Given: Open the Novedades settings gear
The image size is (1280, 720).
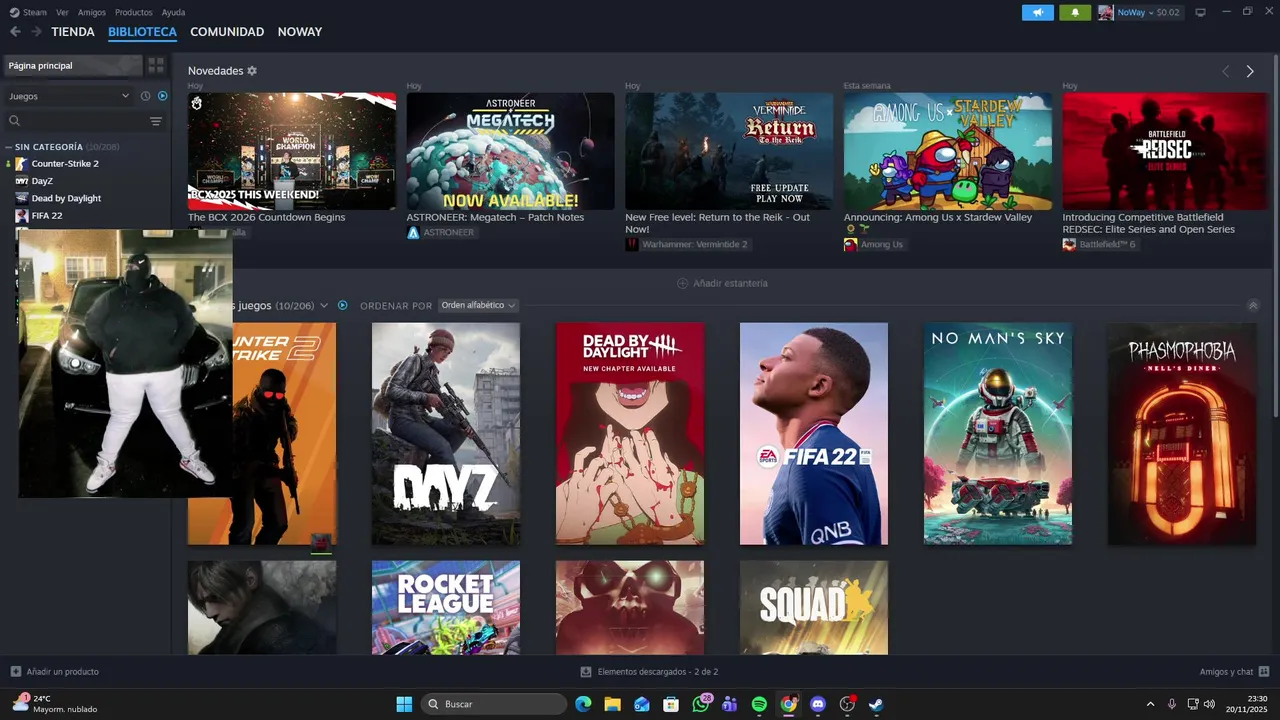Looking at the screenshot, I should tap(252, 71).
